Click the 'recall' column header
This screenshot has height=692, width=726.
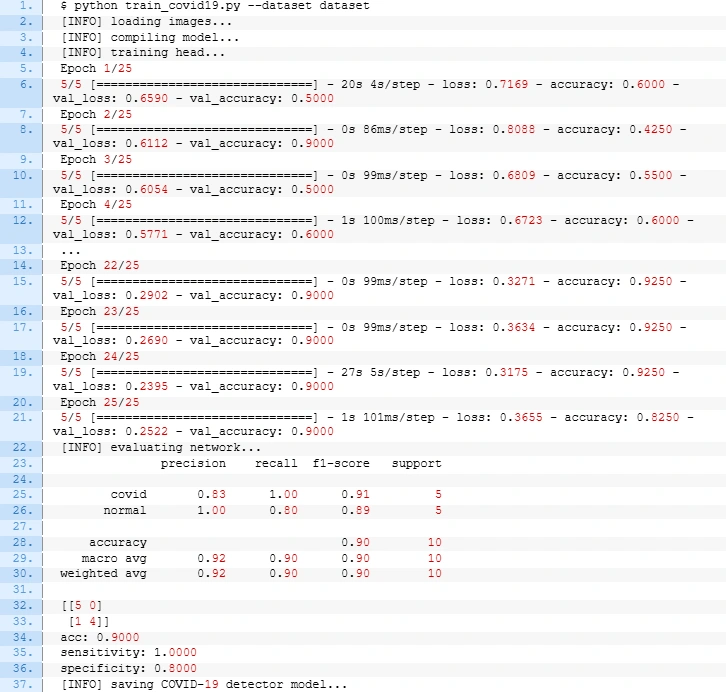(x=276, y=464)
